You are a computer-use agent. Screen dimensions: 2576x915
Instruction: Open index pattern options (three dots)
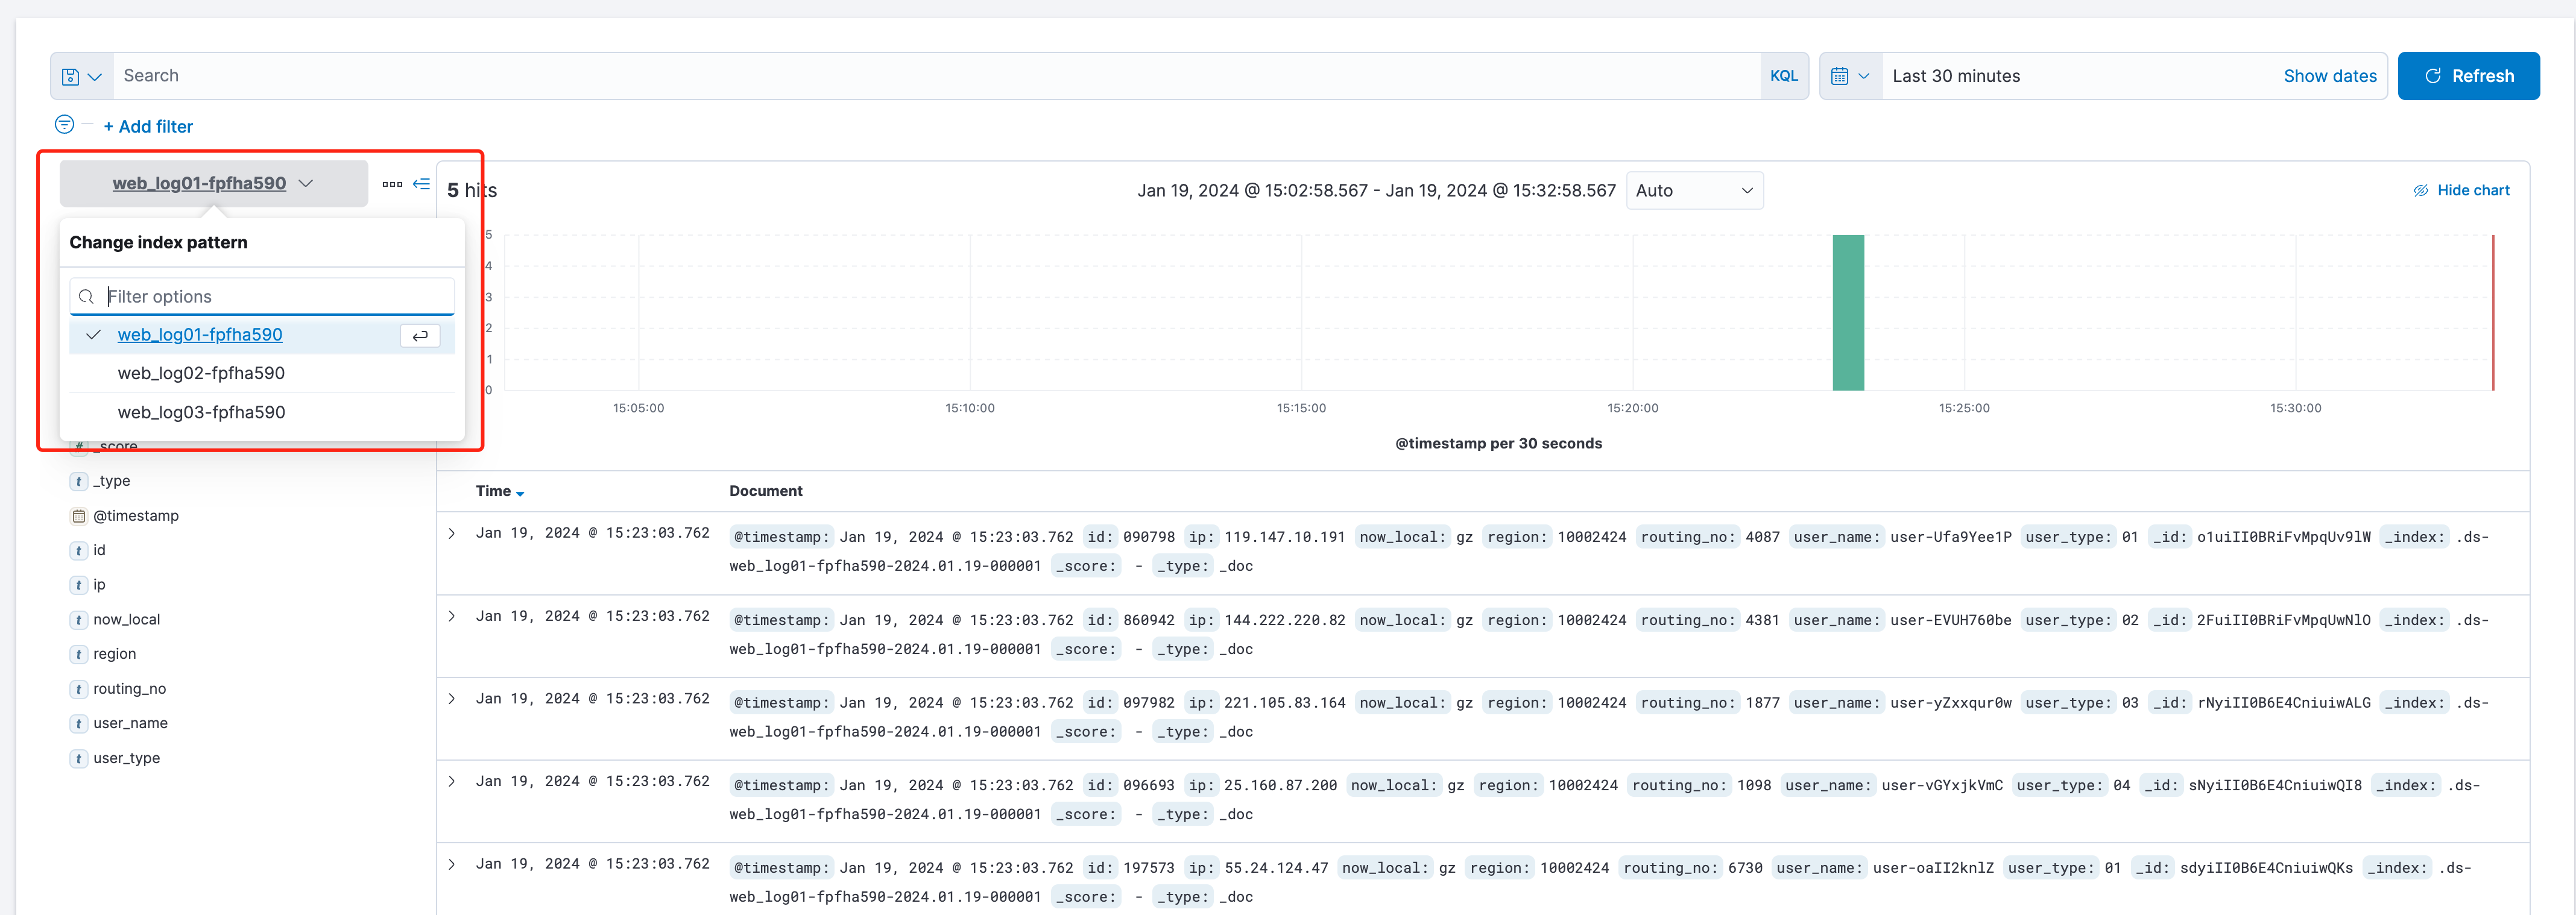(392, 184)
